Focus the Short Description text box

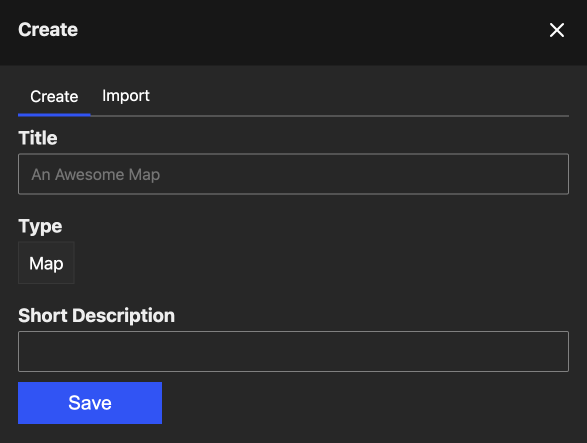click(294, 351)
